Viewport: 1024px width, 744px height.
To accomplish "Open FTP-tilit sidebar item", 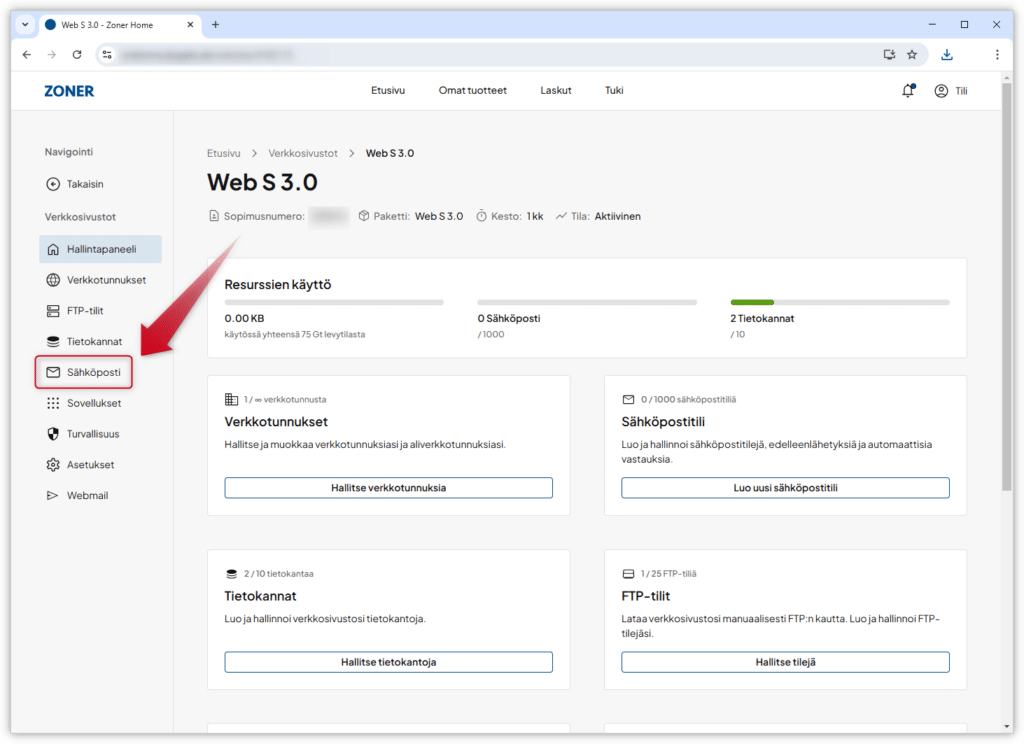I will (85, 310).
